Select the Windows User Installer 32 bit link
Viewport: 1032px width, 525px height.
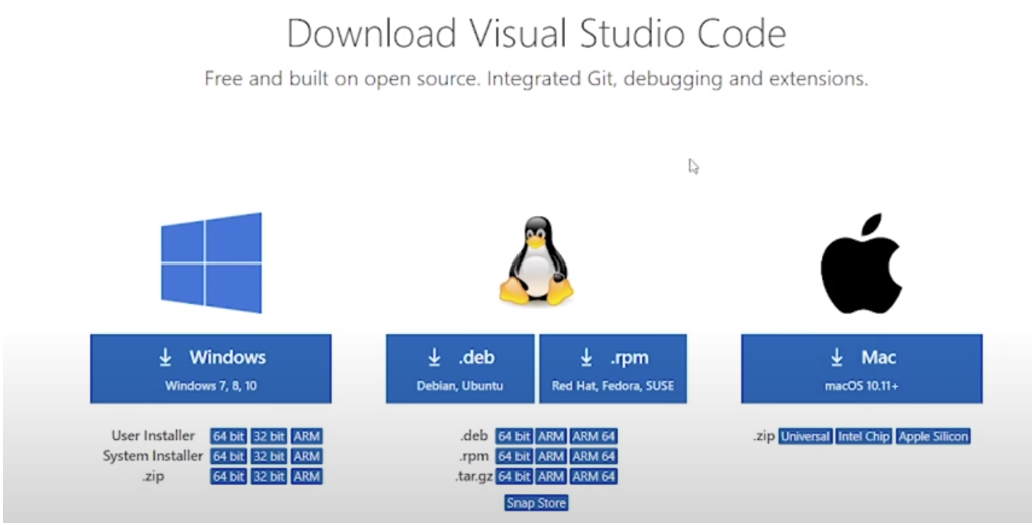pos(269,436)
